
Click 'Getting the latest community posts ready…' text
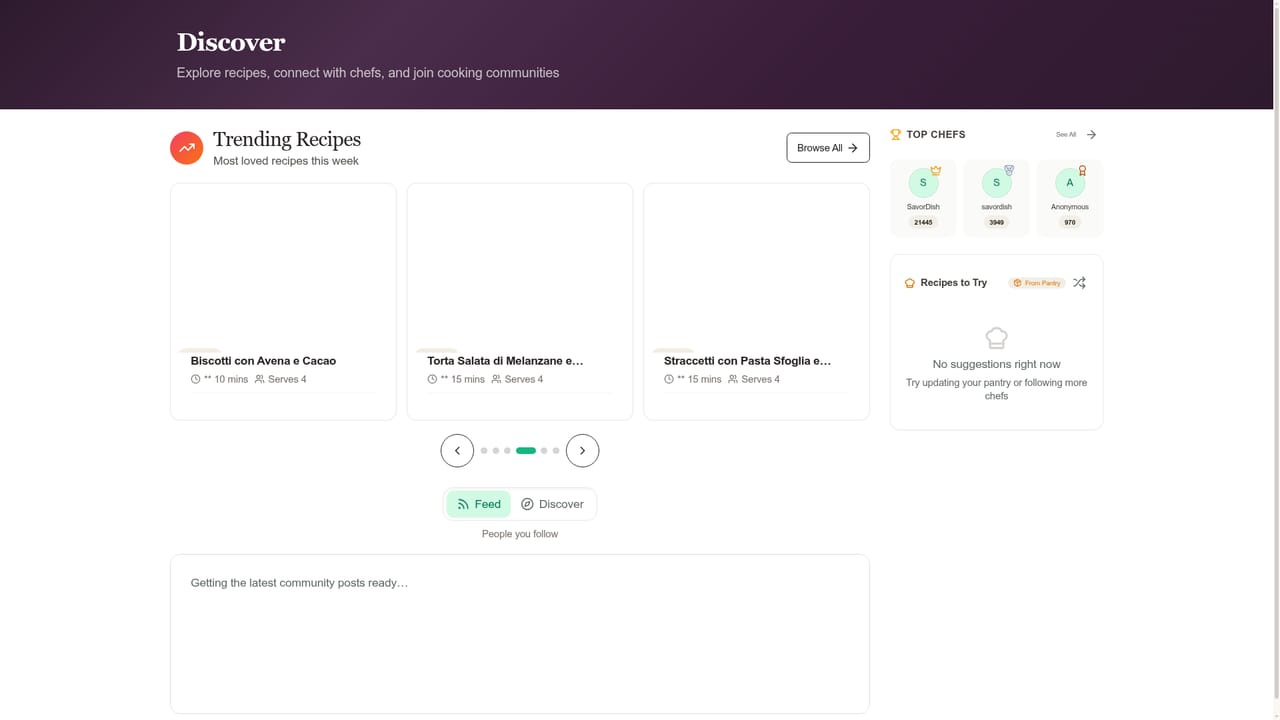[x=299, y=583]
